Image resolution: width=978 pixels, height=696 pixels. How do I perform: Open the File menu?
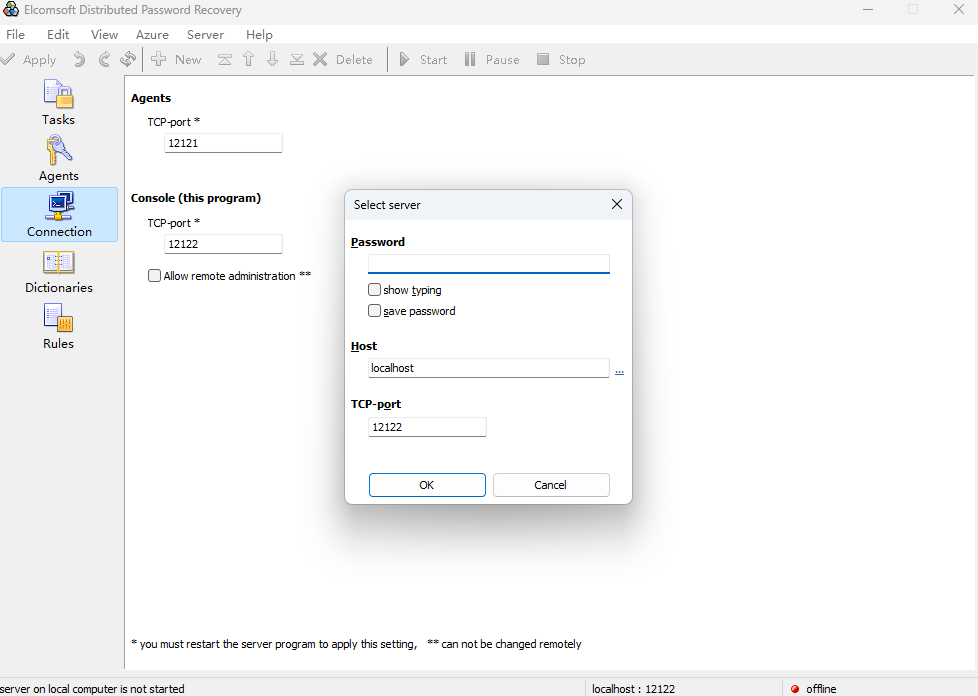[x=15, y=34]
